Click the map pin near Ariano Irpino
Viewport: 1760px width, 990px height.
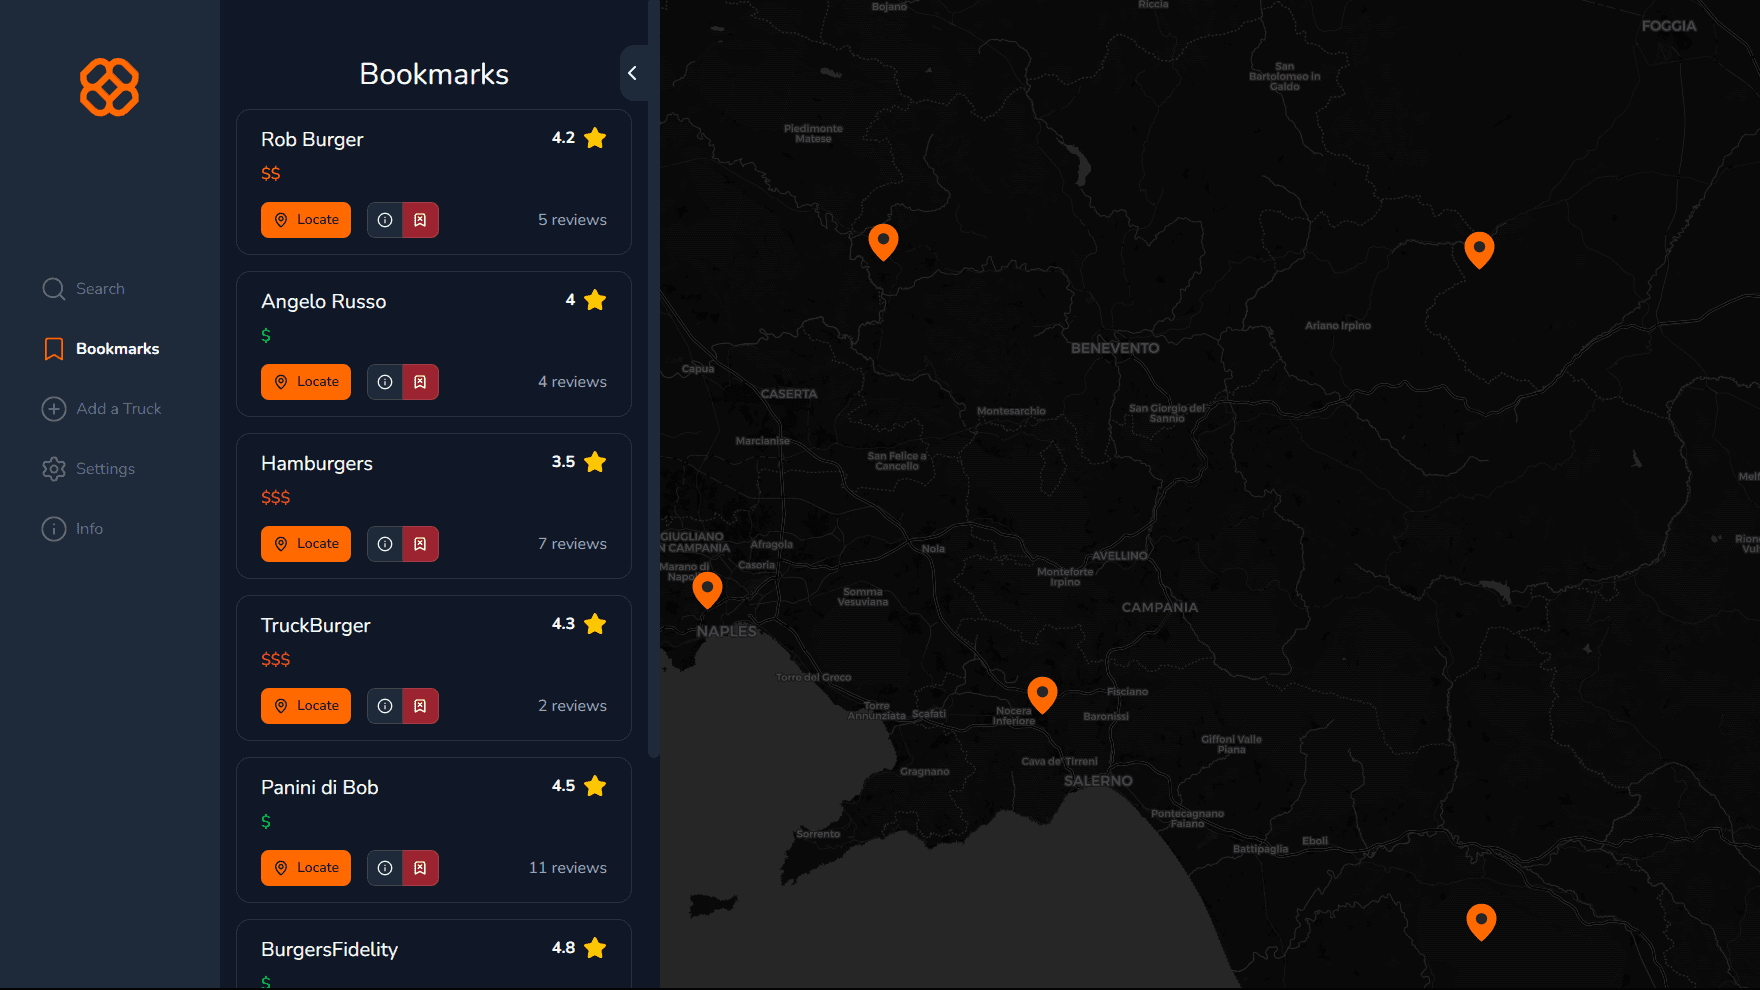tap(1478, 248)
